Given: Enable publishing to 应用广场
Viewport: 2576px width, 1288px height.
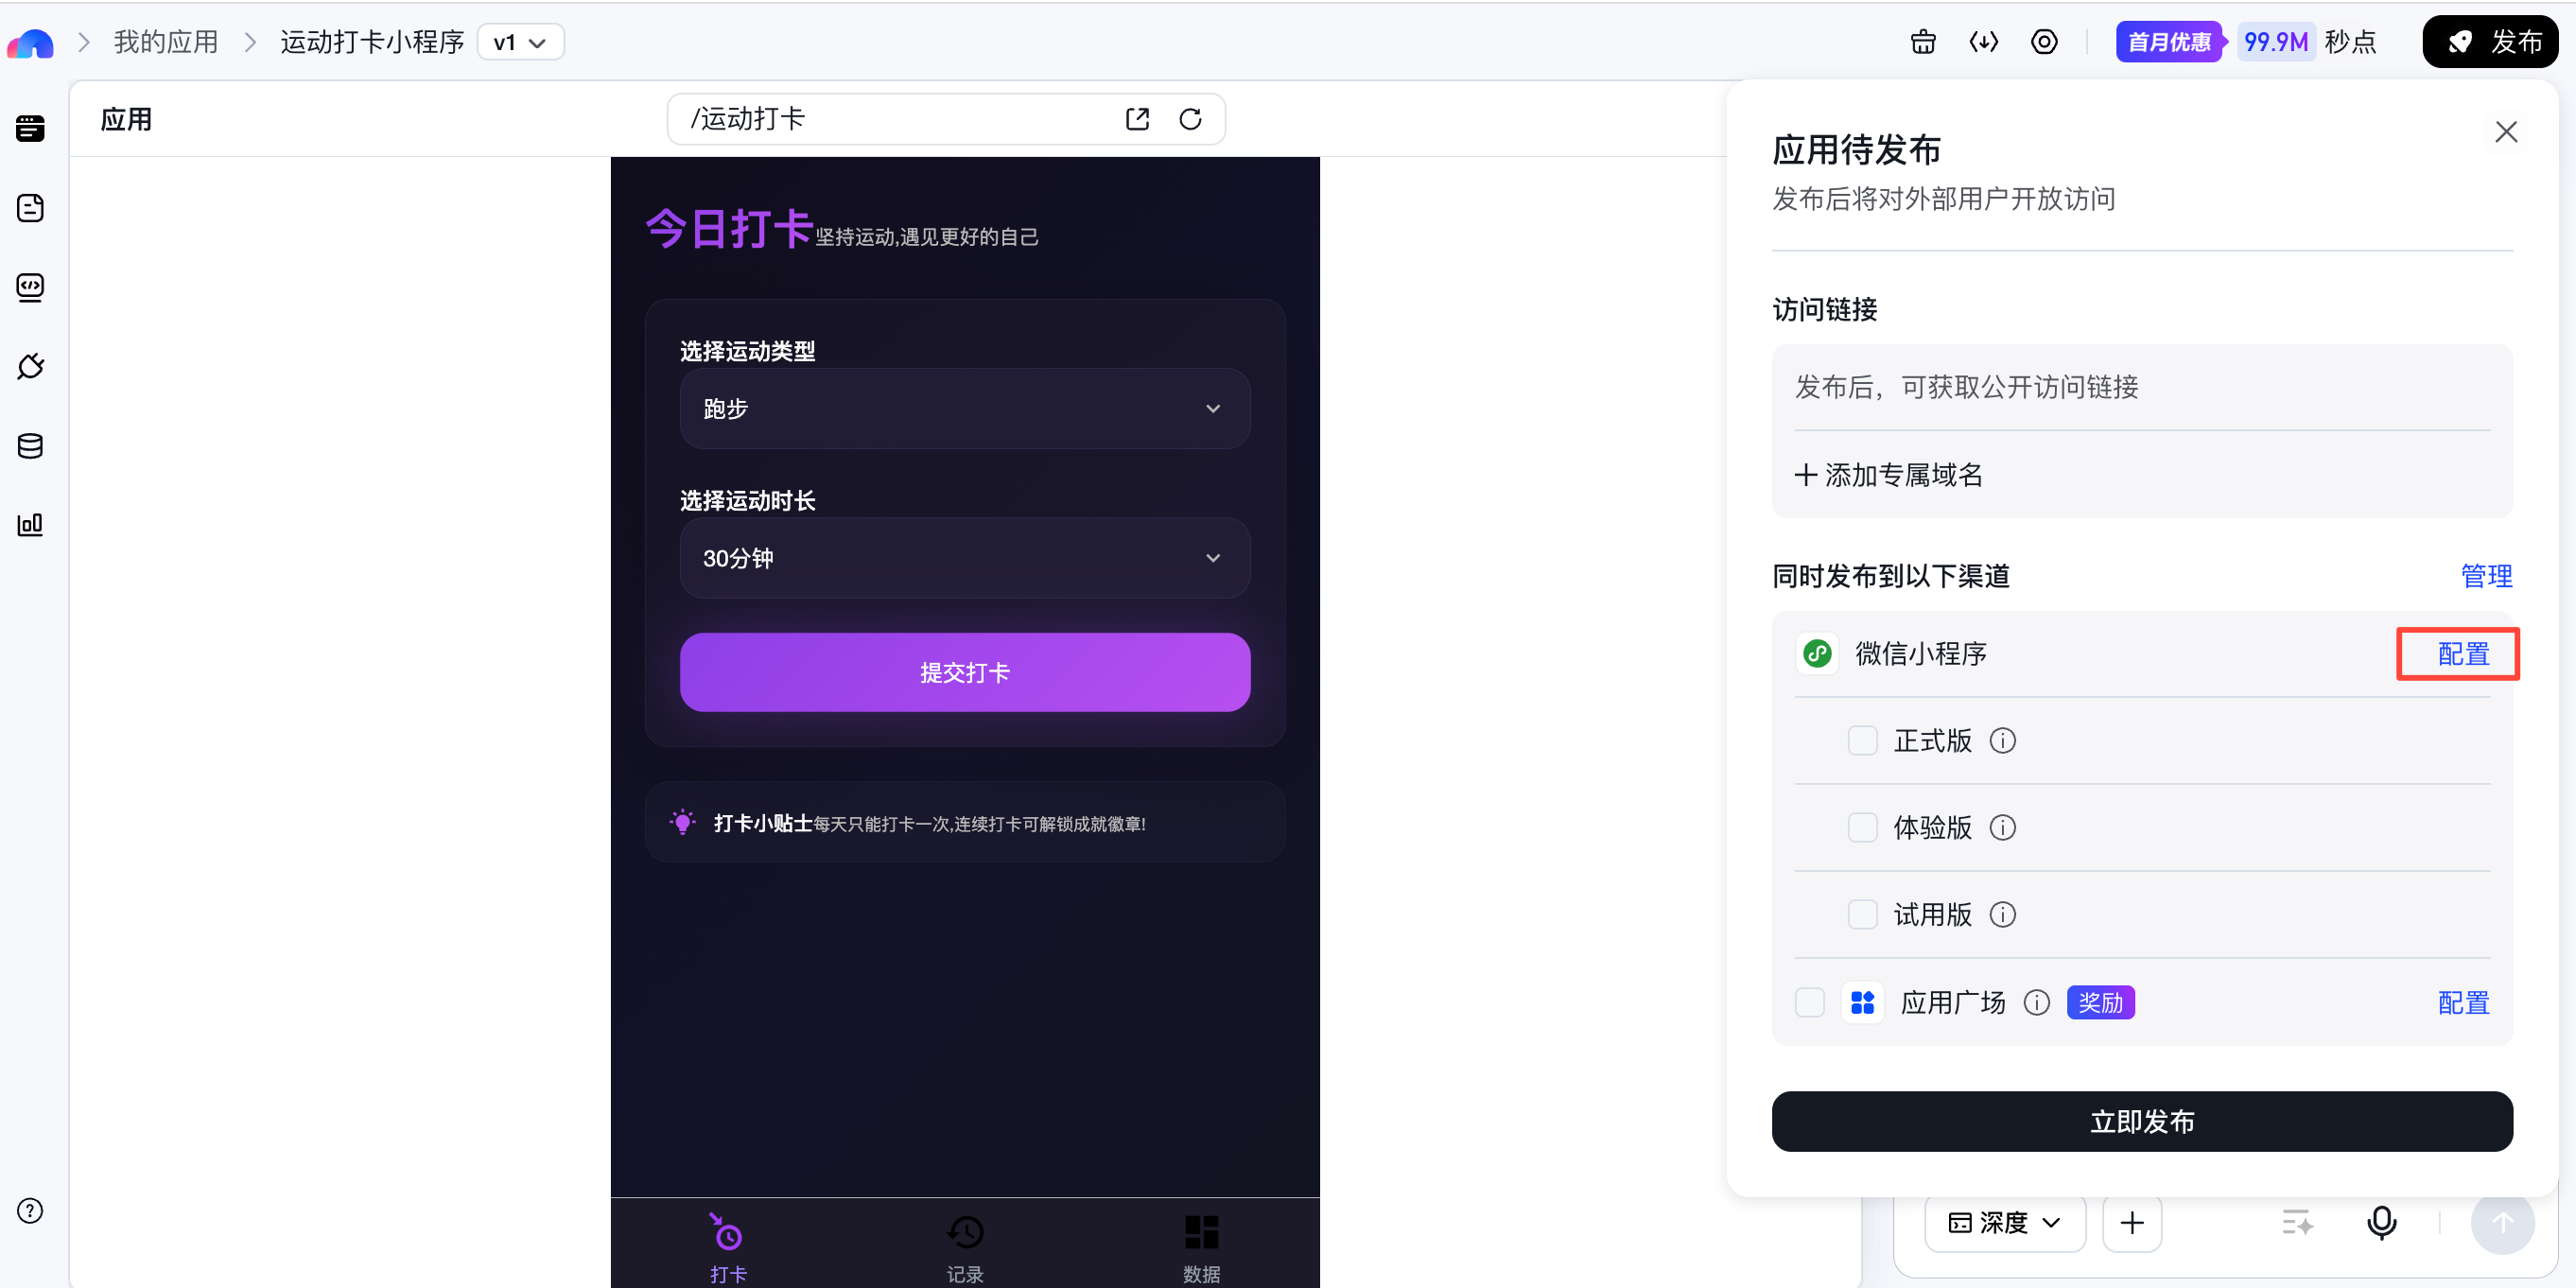Looking at the screenshot, I should coord(1809,1002).
